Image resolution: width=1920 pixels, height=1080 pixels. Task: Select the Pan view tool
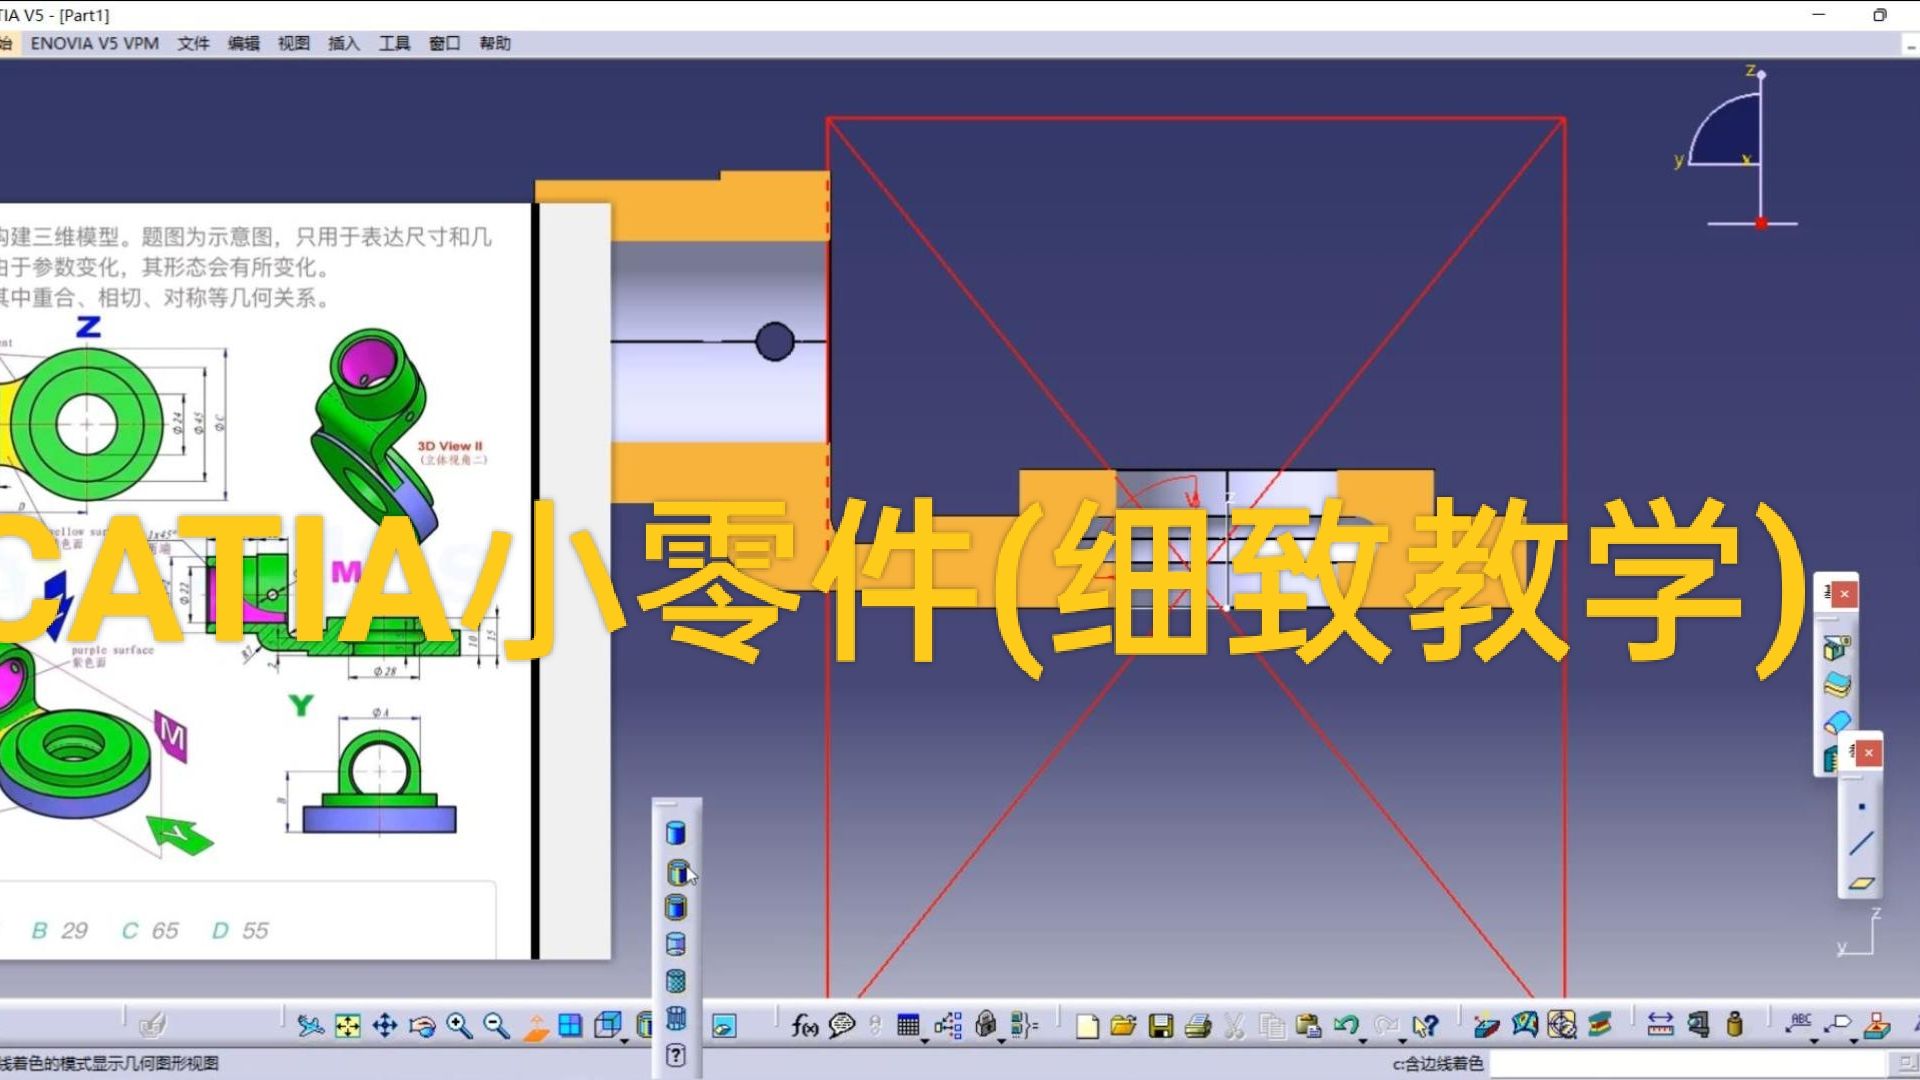[x=385, y=1025]
